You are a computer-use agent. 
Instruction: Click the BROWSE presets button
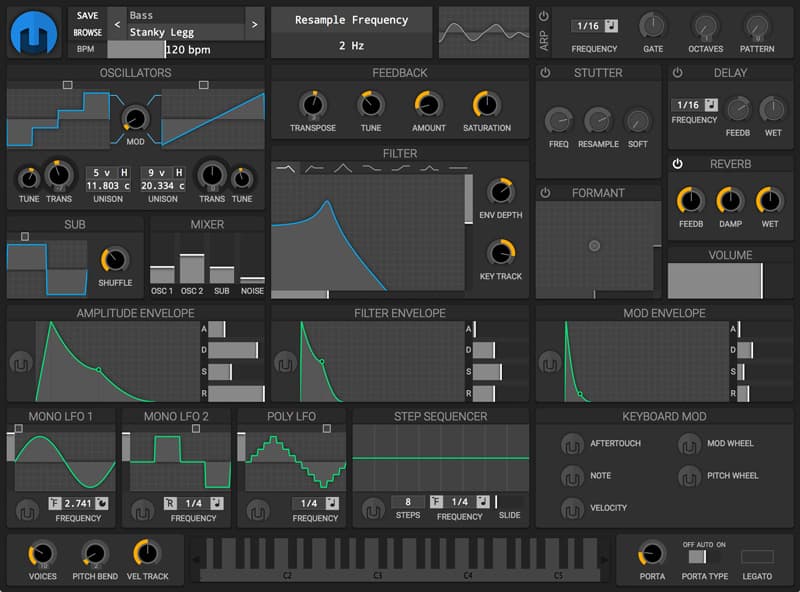88,32
